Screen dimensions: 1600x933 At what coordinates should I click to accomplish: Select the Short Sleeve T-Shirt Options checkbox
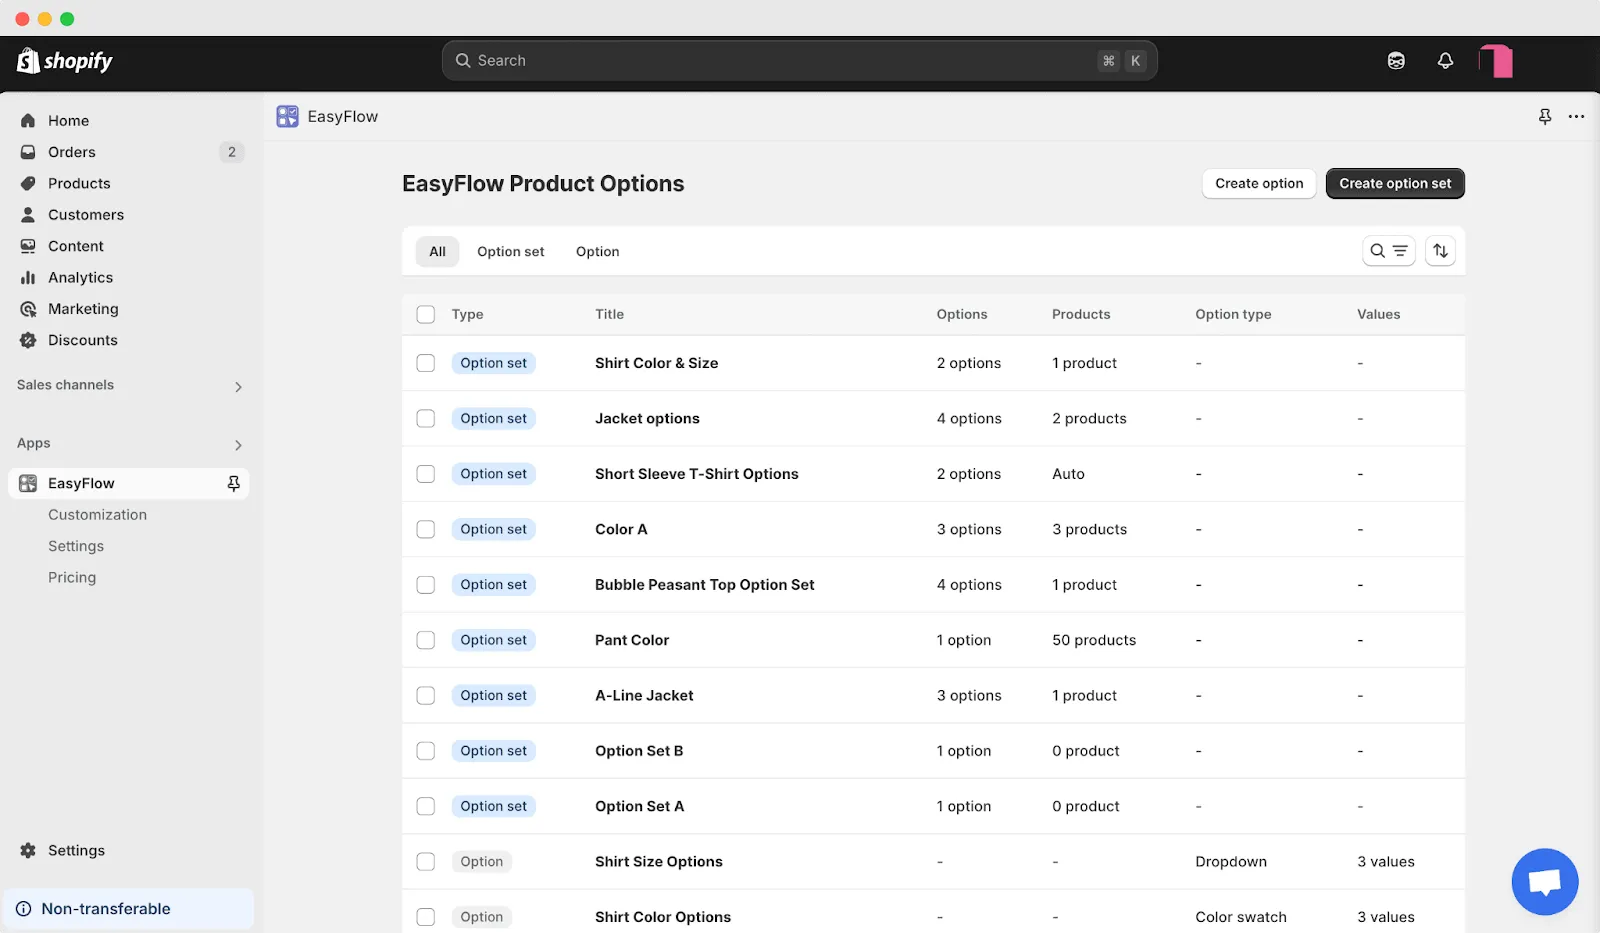pyautogui.click(x=426, y=474)
